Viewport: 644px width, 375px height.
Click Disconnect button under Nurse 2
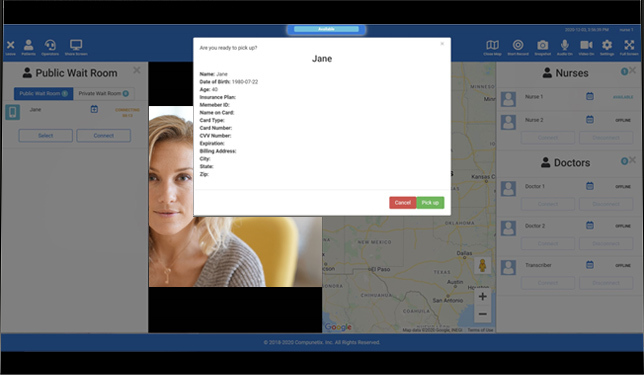click(x=606, y=138)
